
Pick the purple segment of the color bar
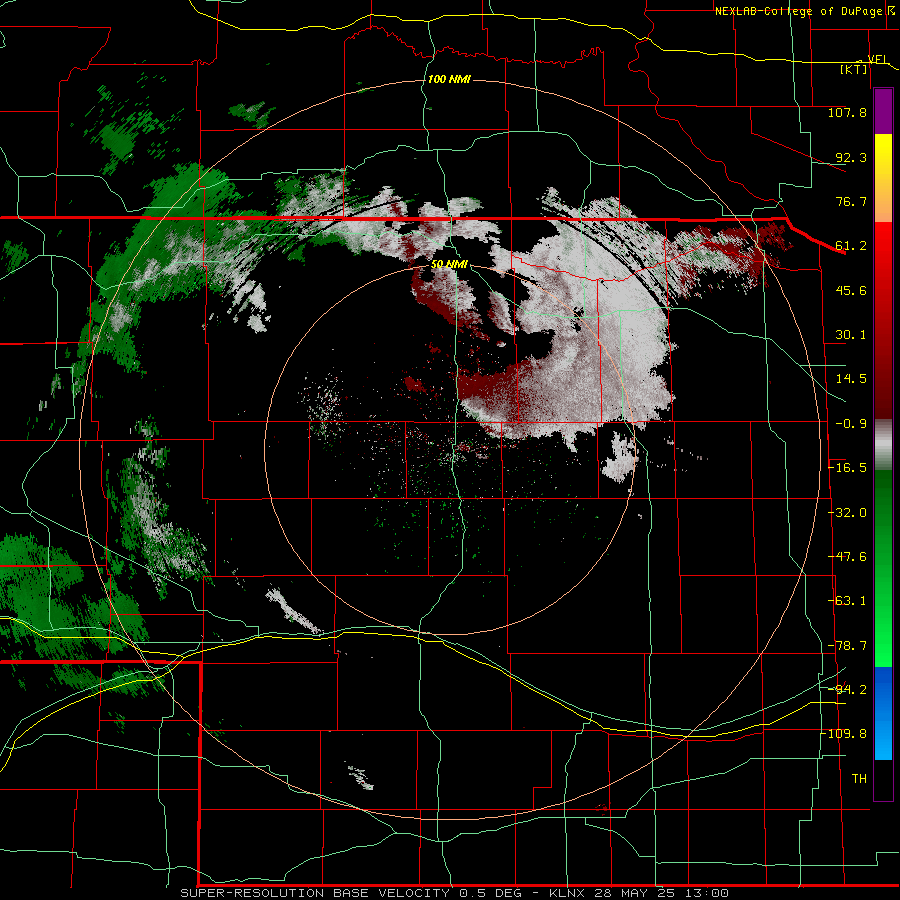pos(883,111)
